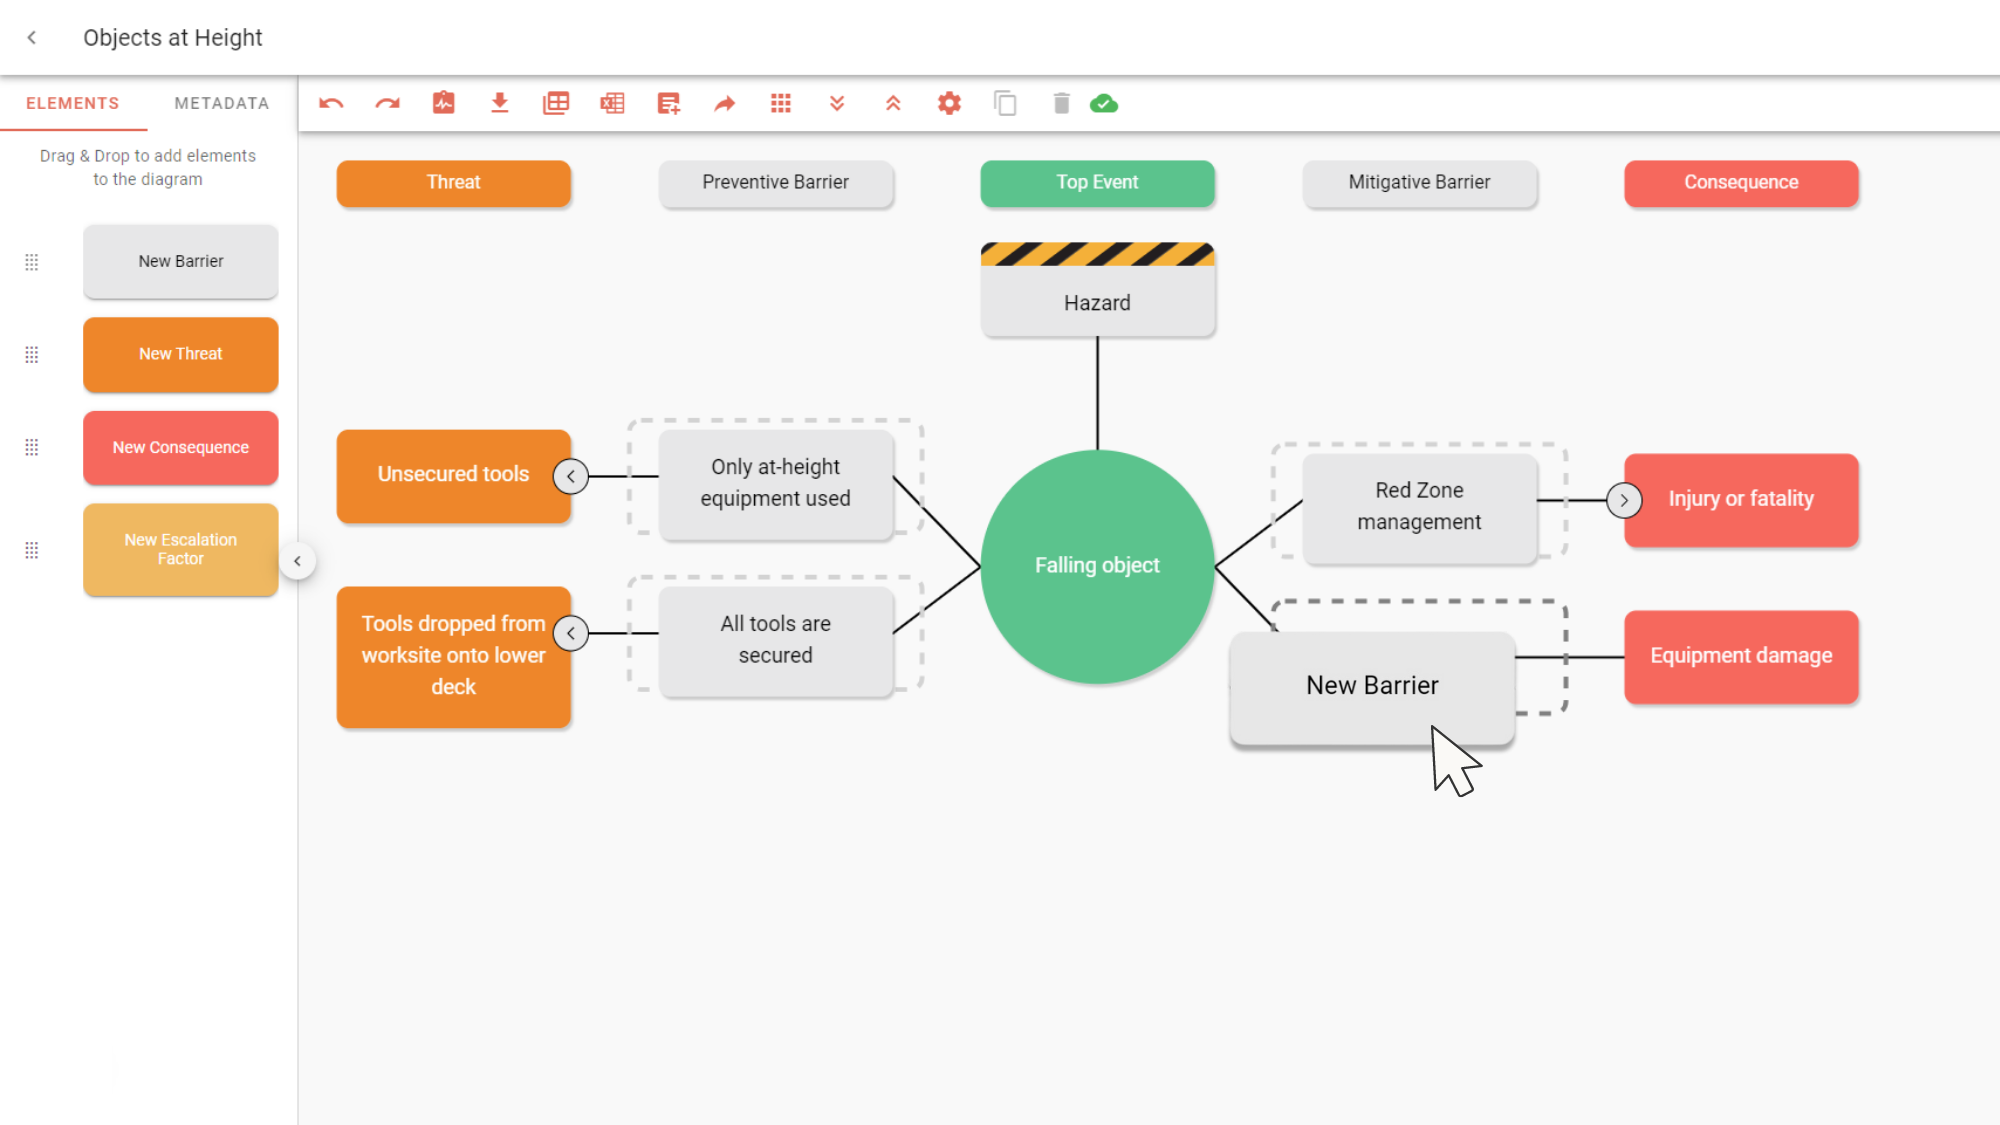The image size is (2000, 1125).
Task: Click the grid view icon
Action: tap(781, 103)
